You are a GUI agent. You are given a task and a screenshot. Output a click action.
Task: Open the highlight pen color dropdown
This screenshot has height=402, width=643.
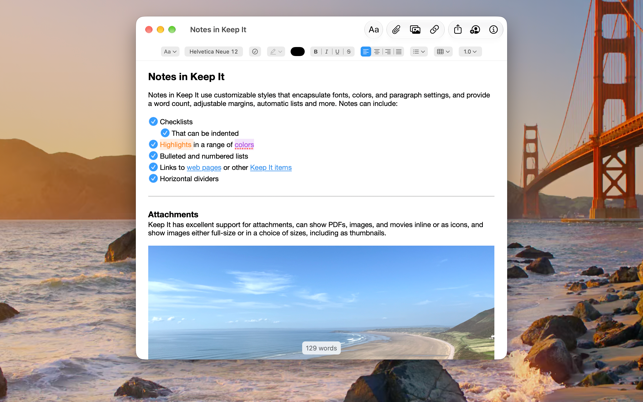[276, 52]
